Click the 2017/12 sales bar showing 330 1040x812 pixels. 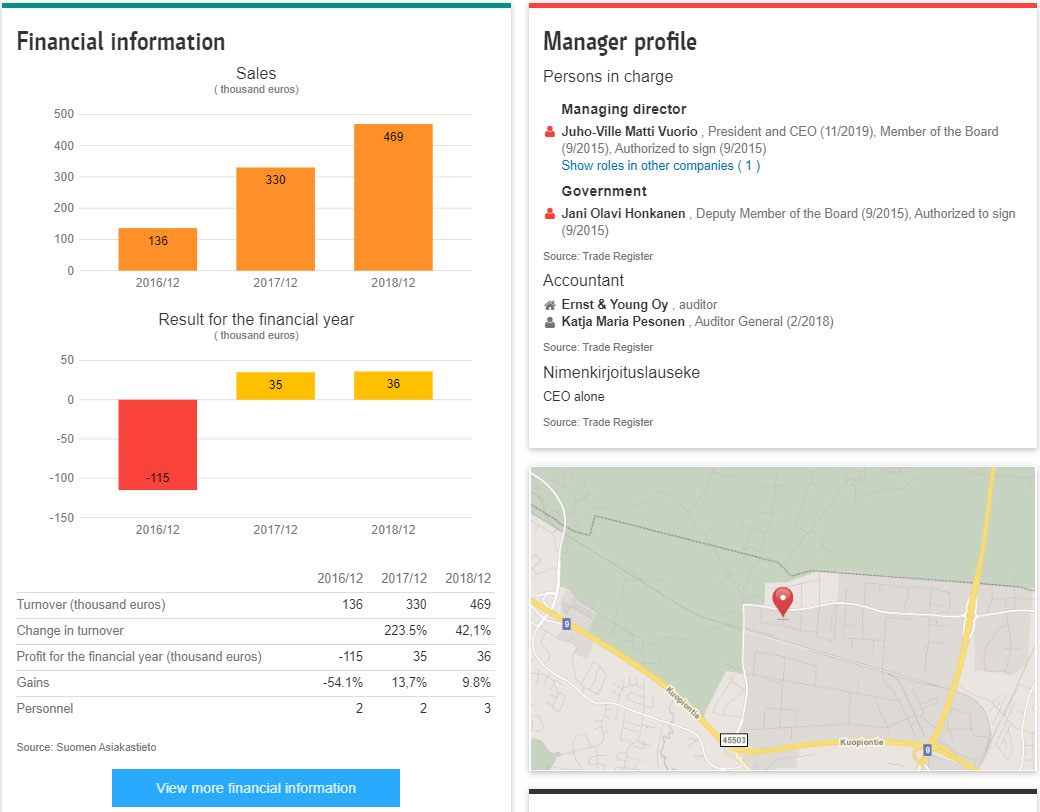[275, 219]
